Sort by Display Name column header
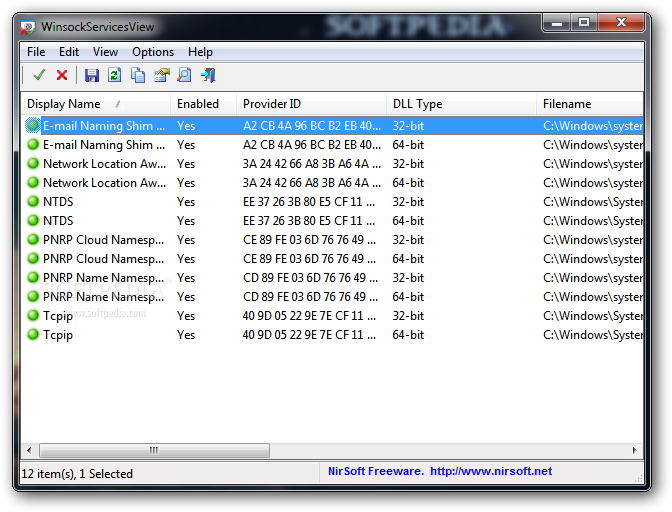Screen dimensions: 672x512 click(x=96, y=104)
